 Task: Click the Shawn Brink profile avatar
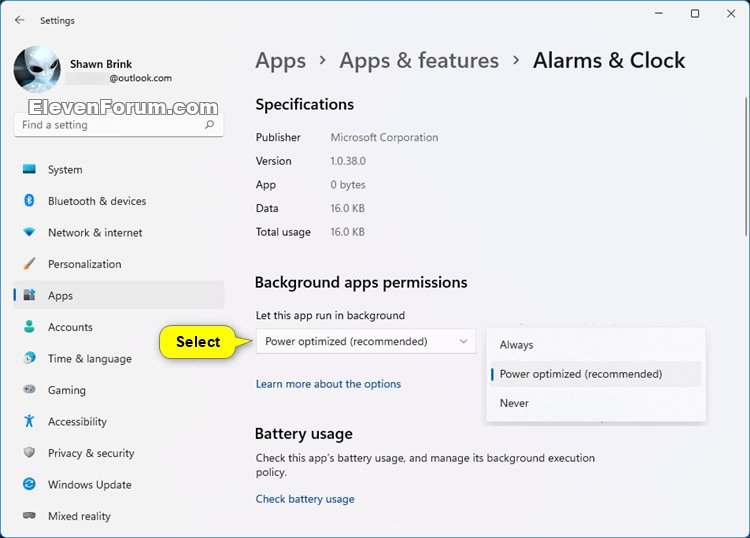coord(37,69)
